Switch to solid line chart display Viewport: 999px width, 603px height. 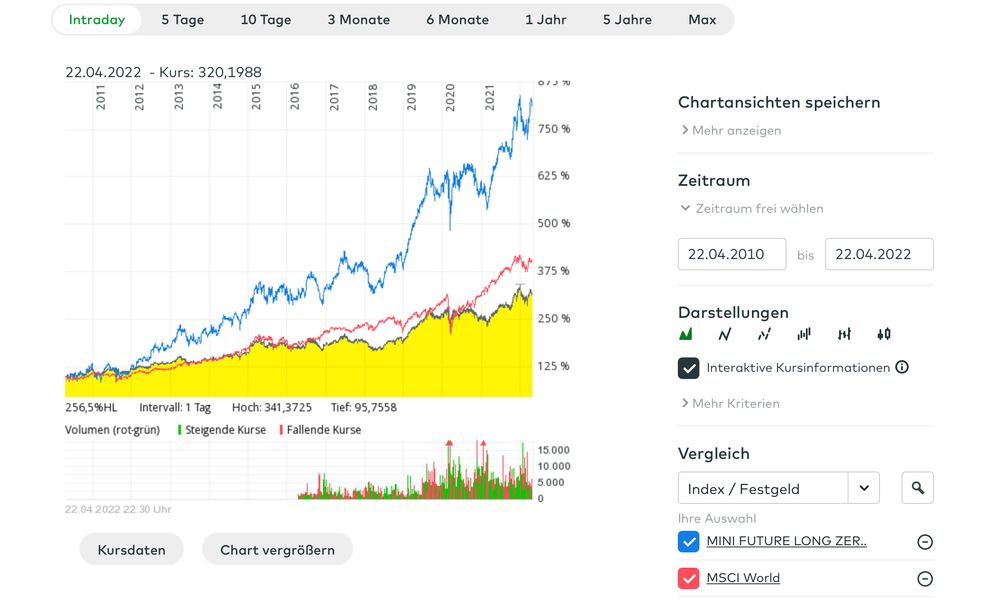725,334
